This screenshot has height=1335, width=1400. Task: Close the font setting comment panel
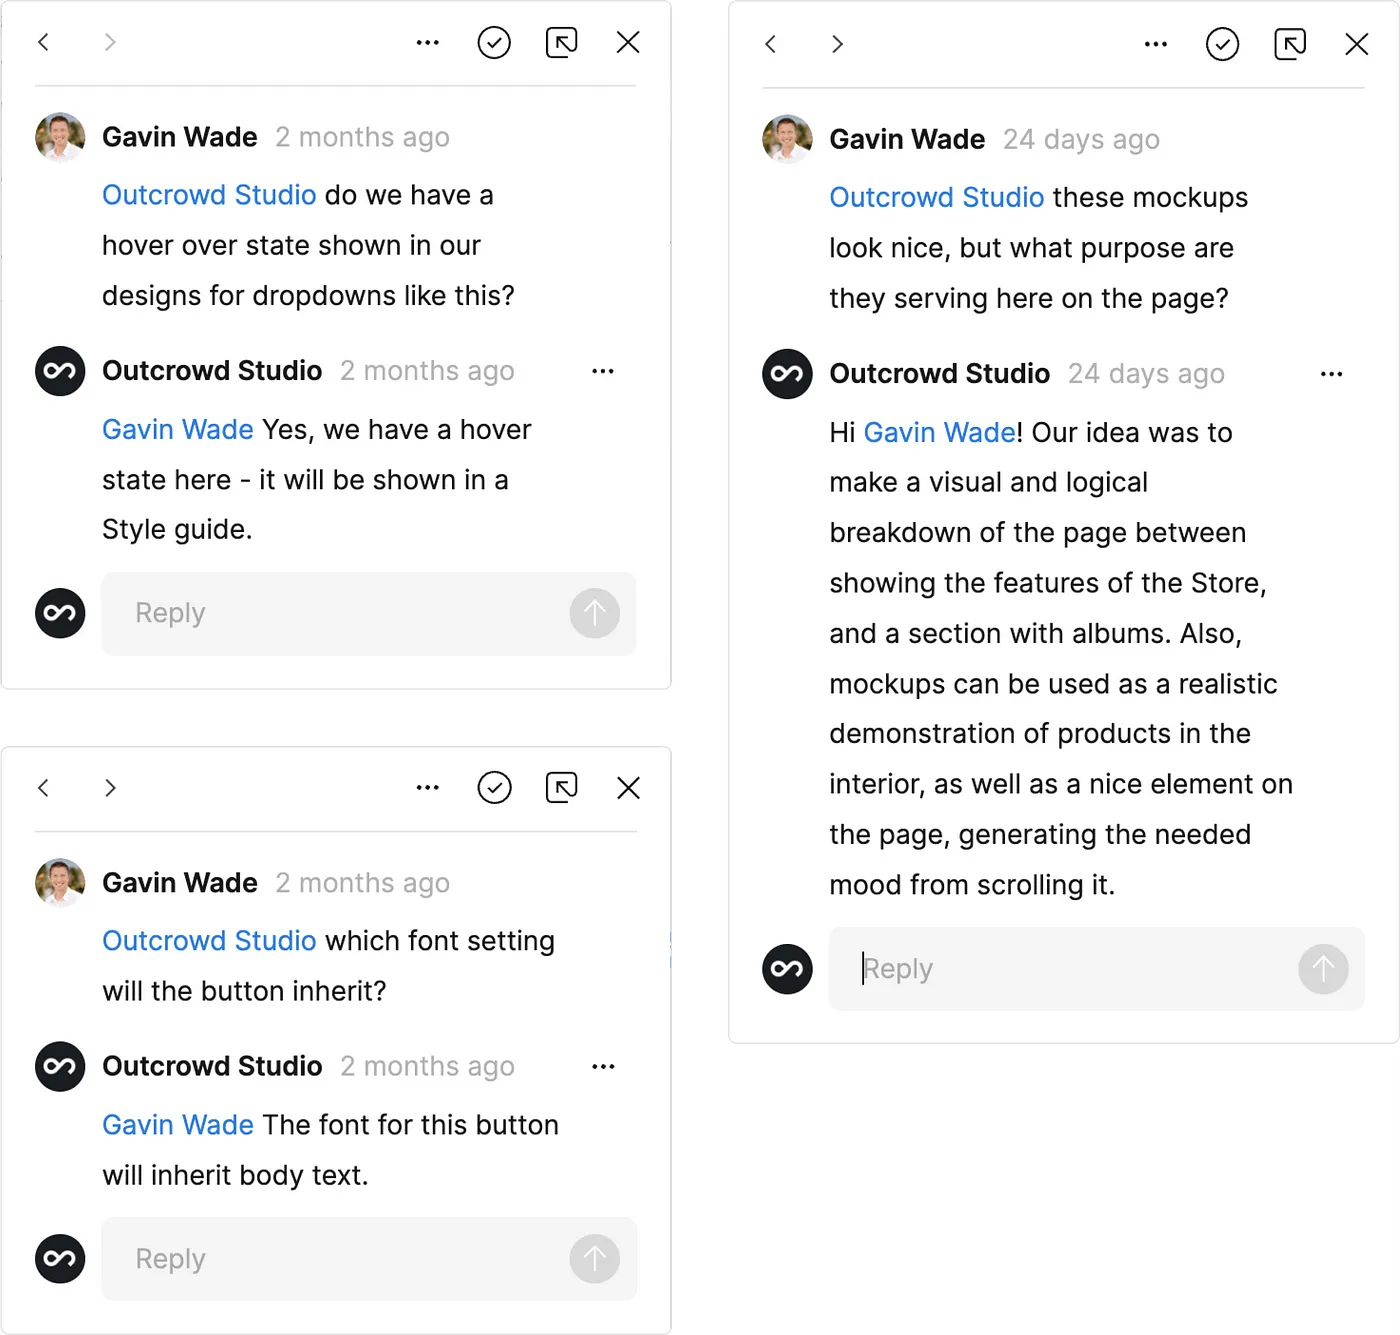coord(628,788)
